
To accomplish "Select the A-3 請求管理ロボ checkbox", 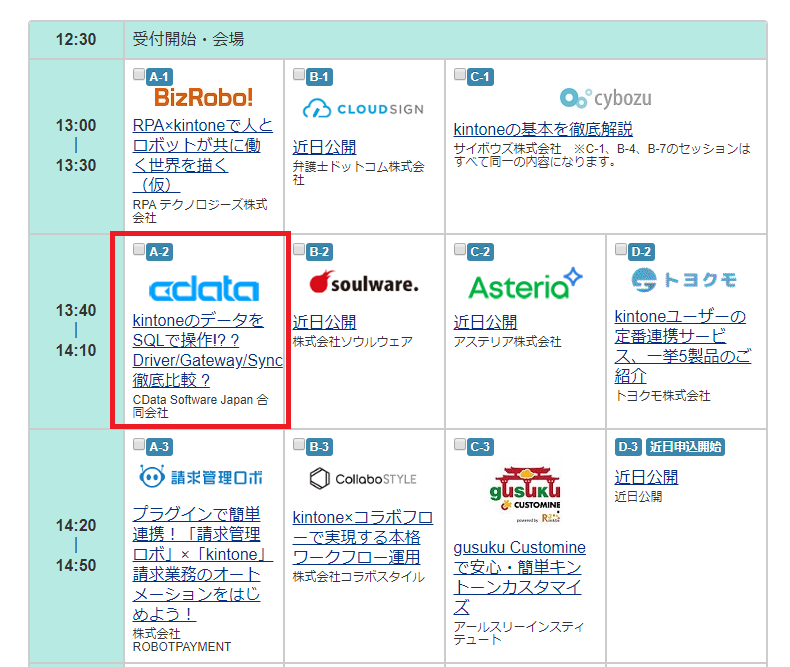I will (x=139, y=444).
